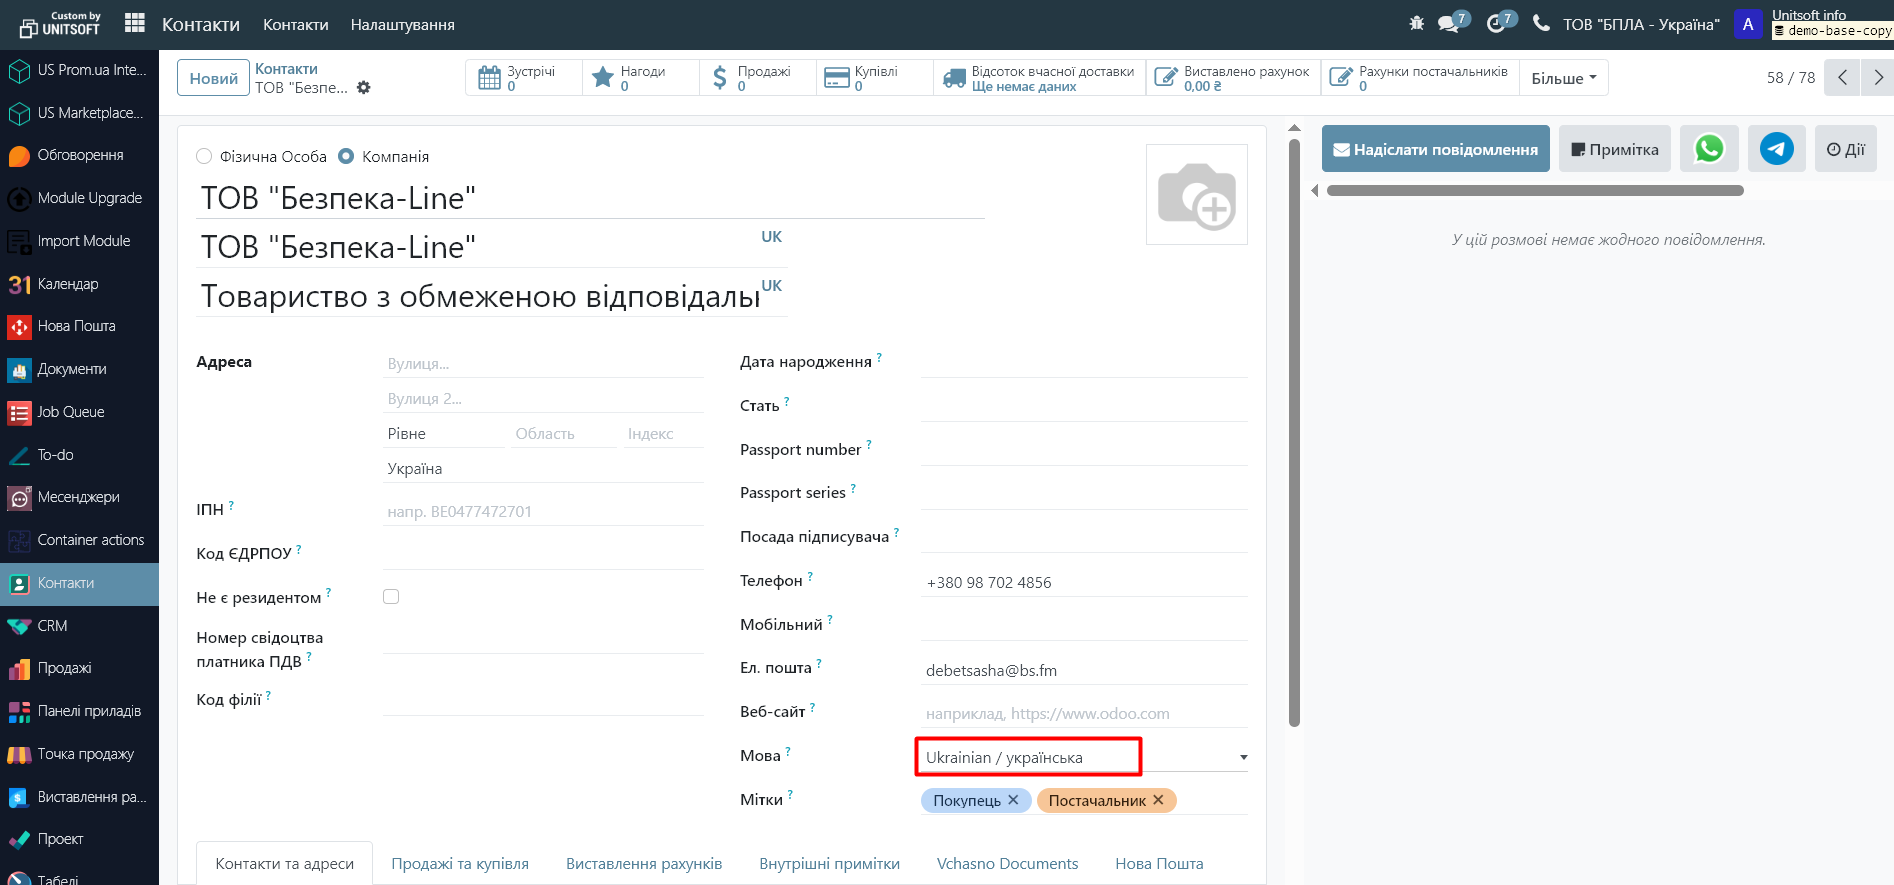Open the conversations chat icon in header
Viewport: 1894px width, 885px height.
(1449, 23)
